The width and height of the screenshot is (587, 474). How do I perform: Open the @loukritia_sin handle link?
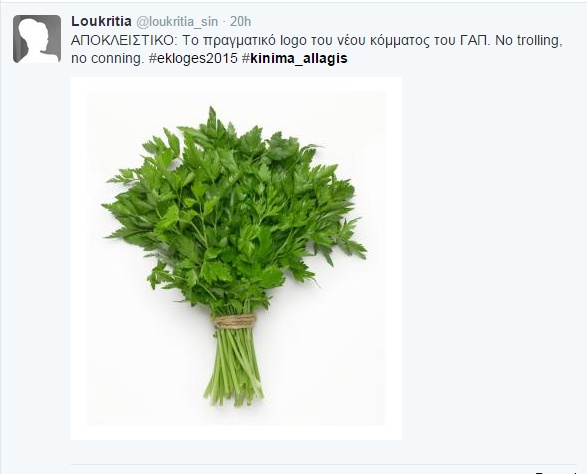[x=177, y=22]
